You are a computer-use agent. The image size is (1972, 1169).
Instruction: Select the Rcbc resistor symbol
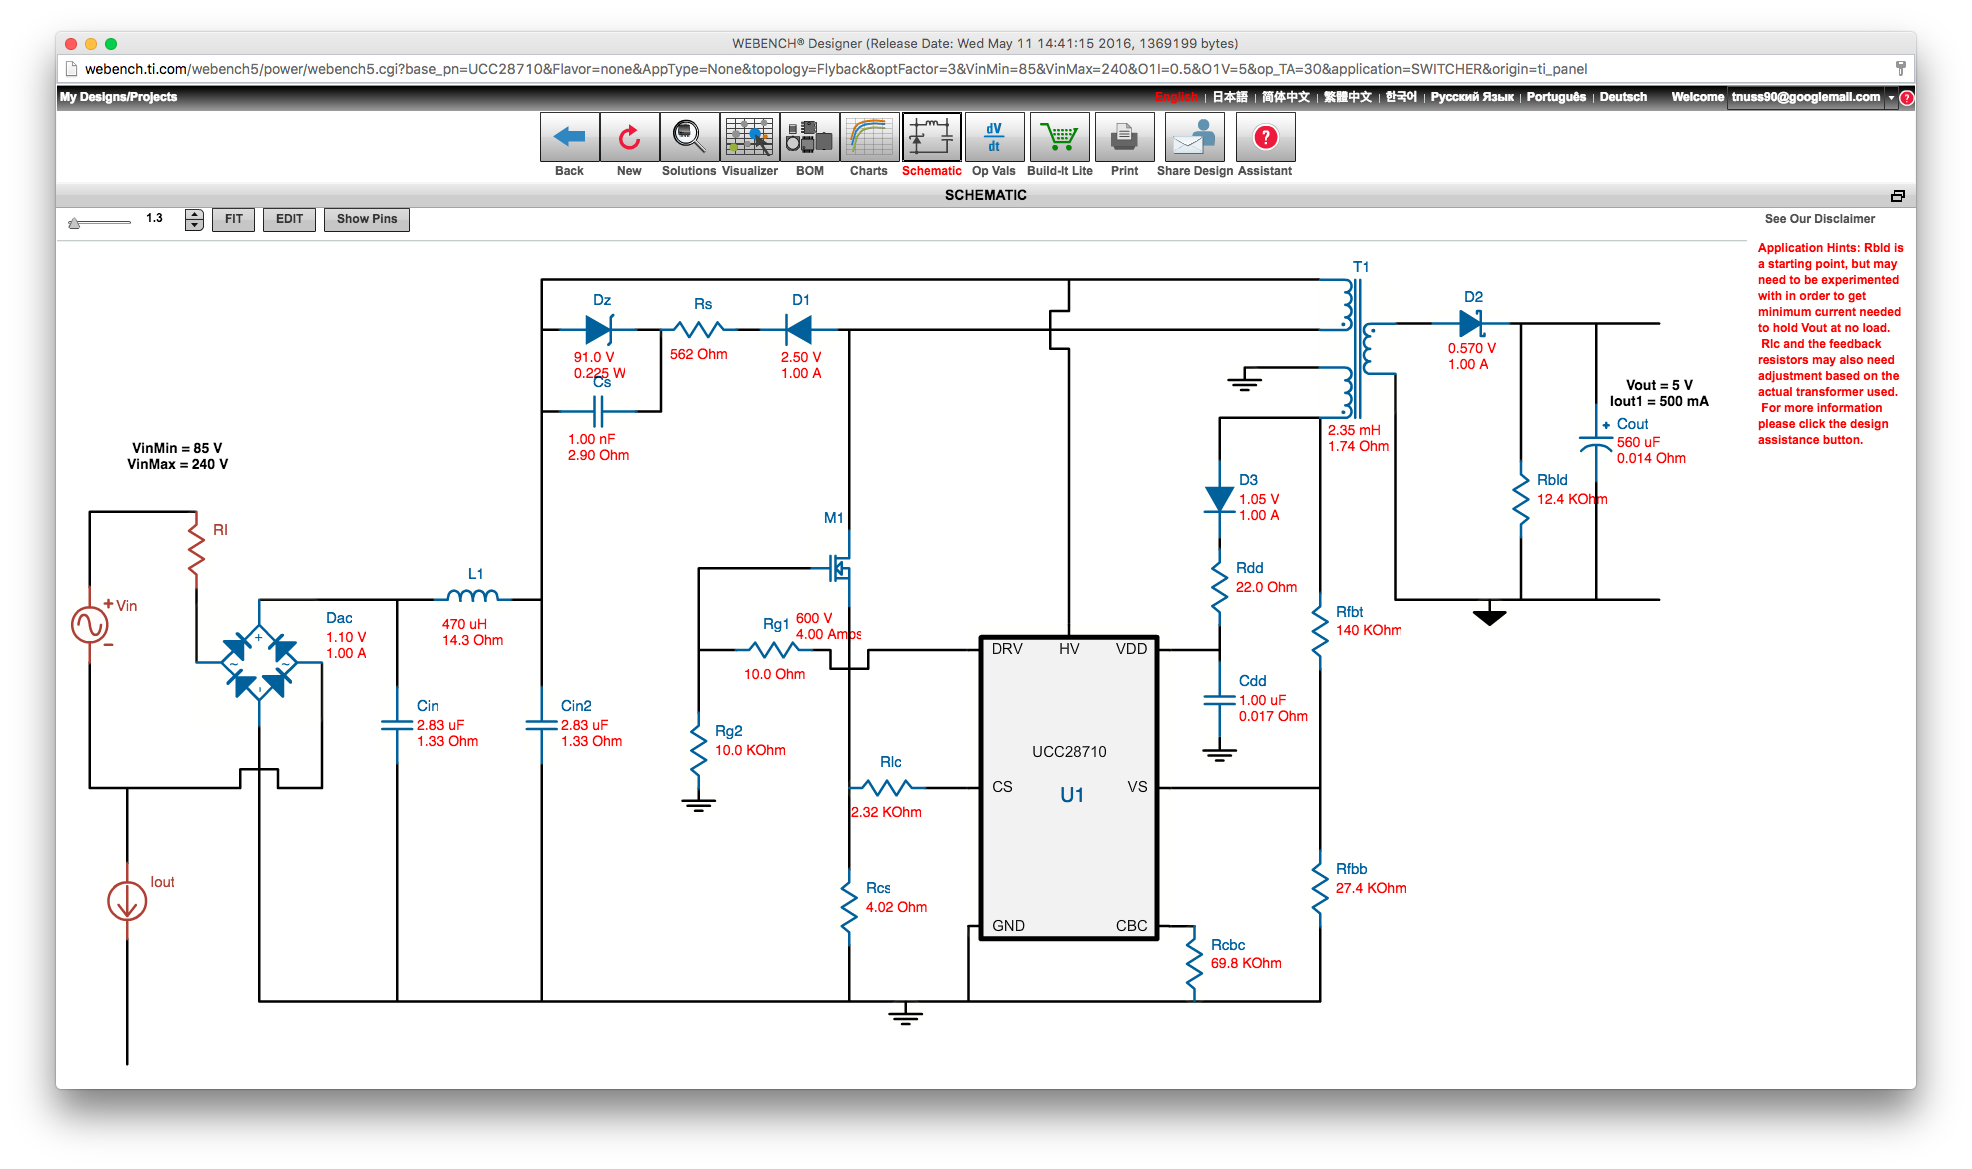[1194, 963]
